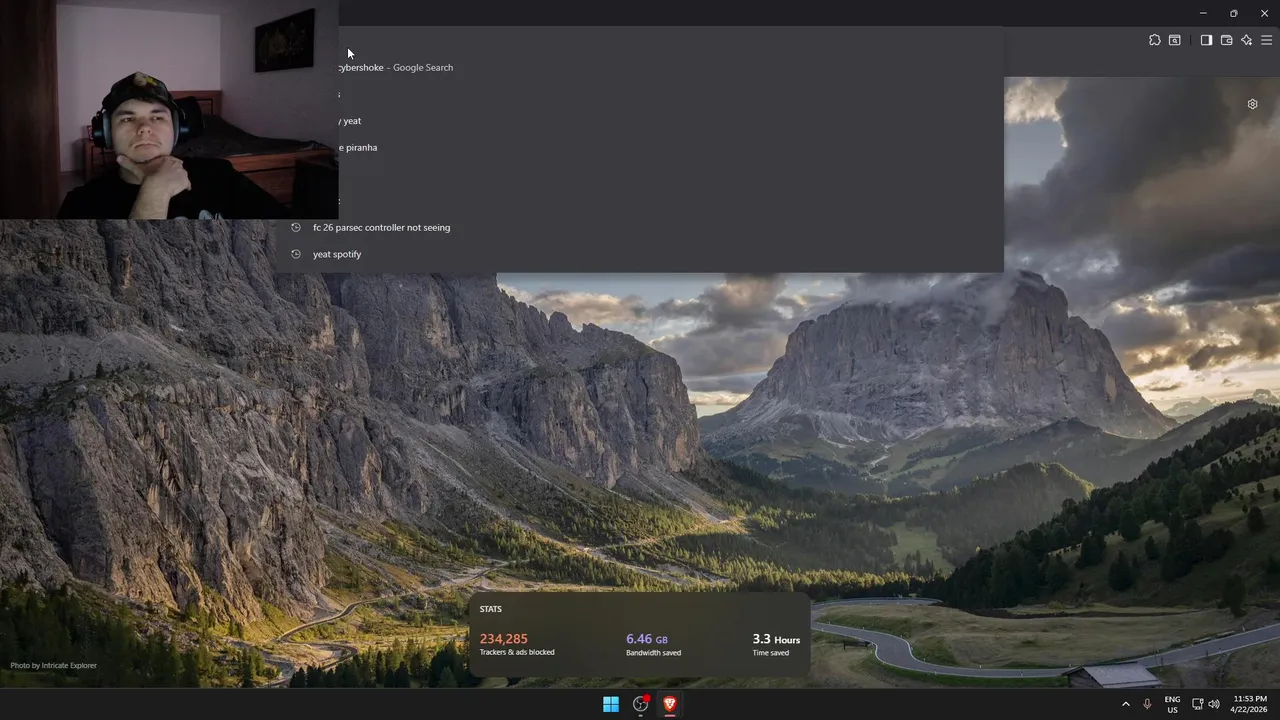The image size is (1280, 720).
Task: Choose the suggestion ending in 'piranha'
Action: click(640, 147)
